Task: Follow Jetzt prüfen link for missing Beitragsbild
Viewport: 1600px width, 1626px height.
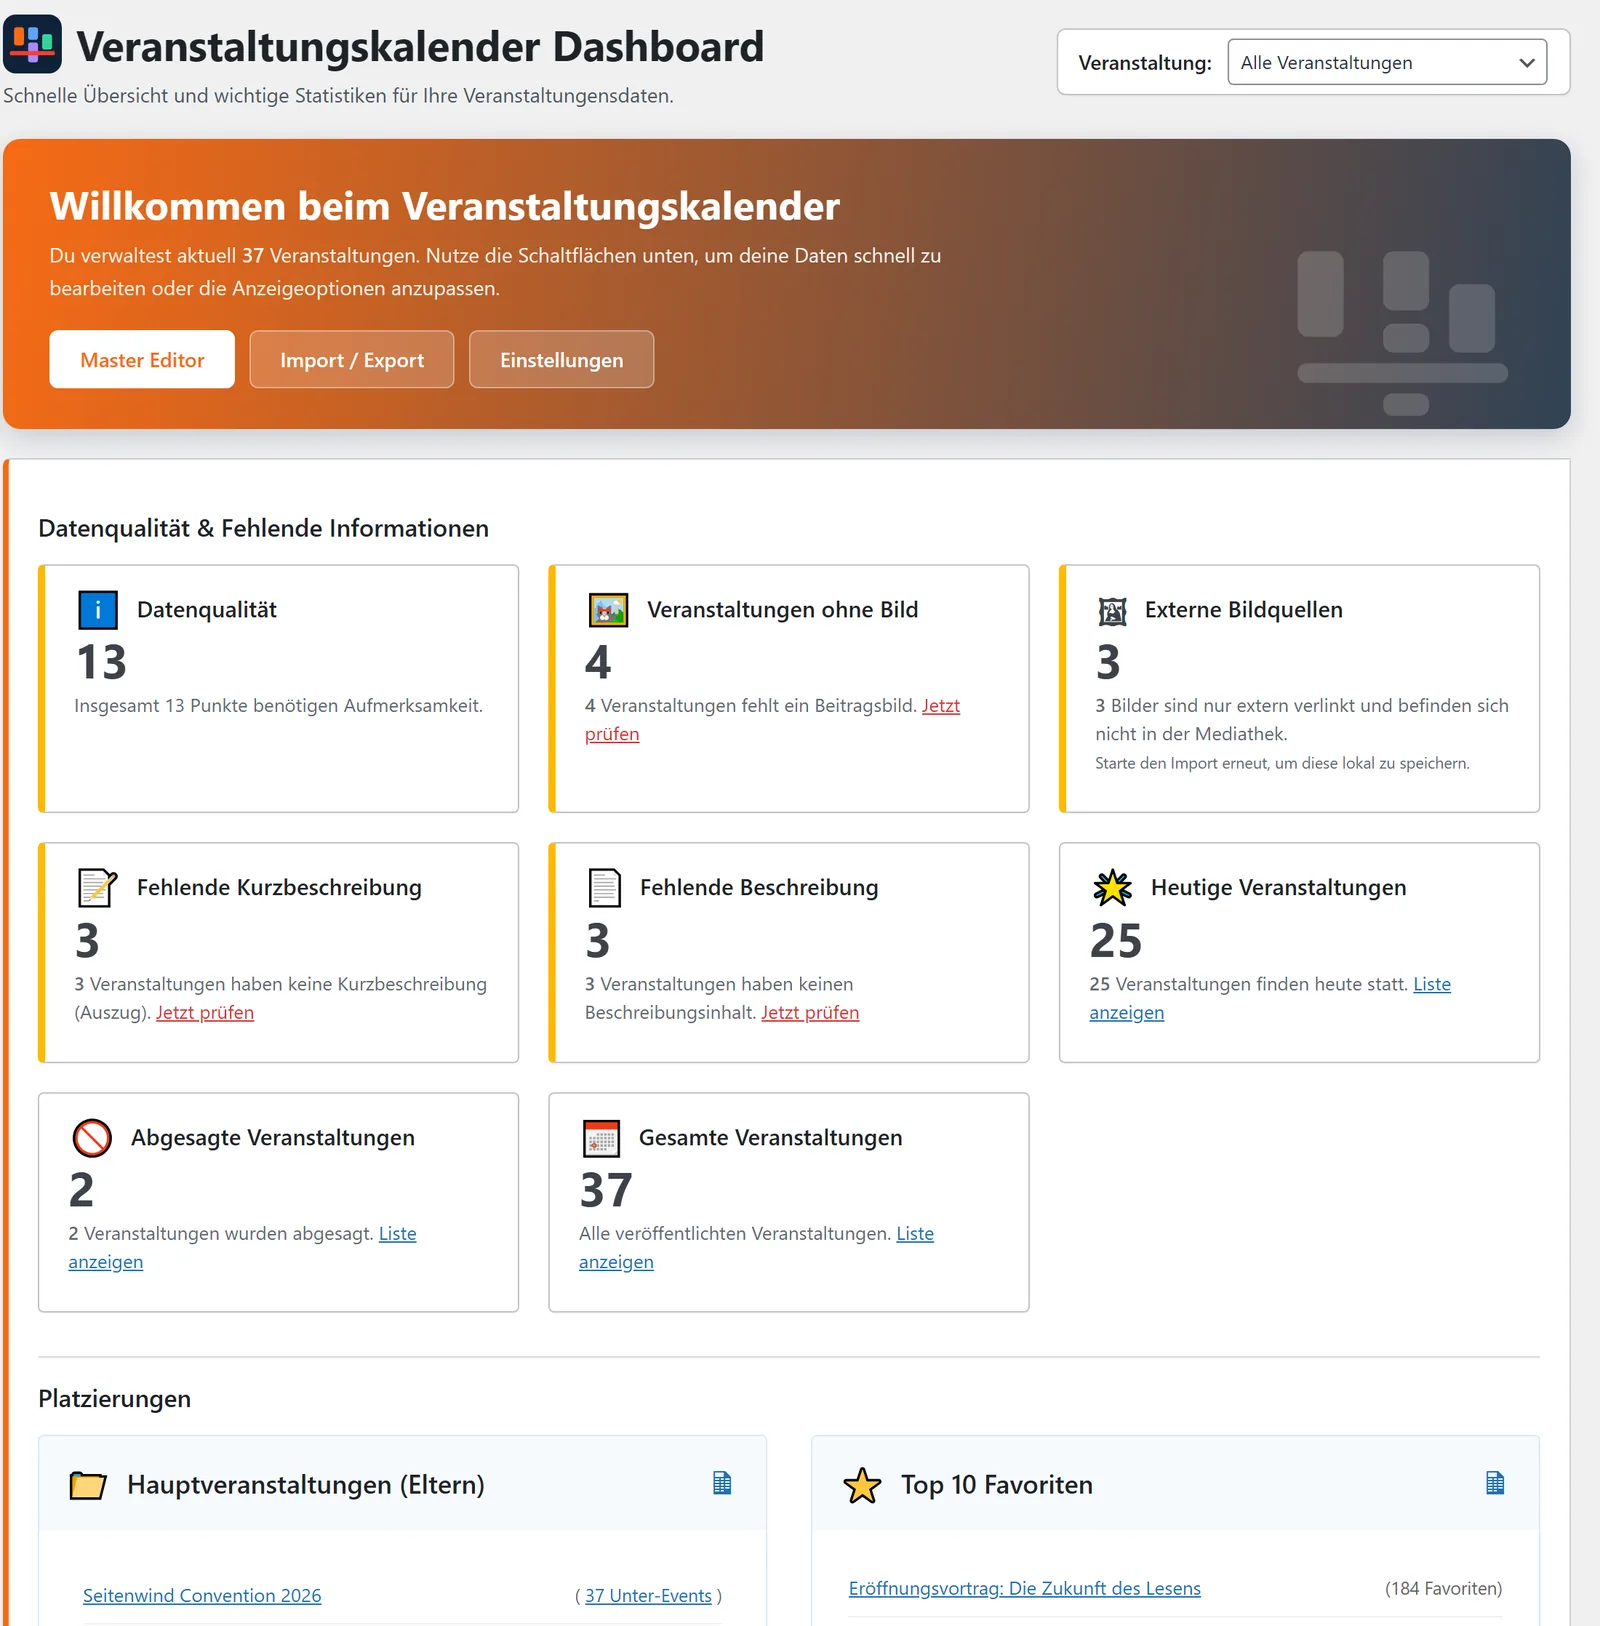Action: click(x=940, y=705)
